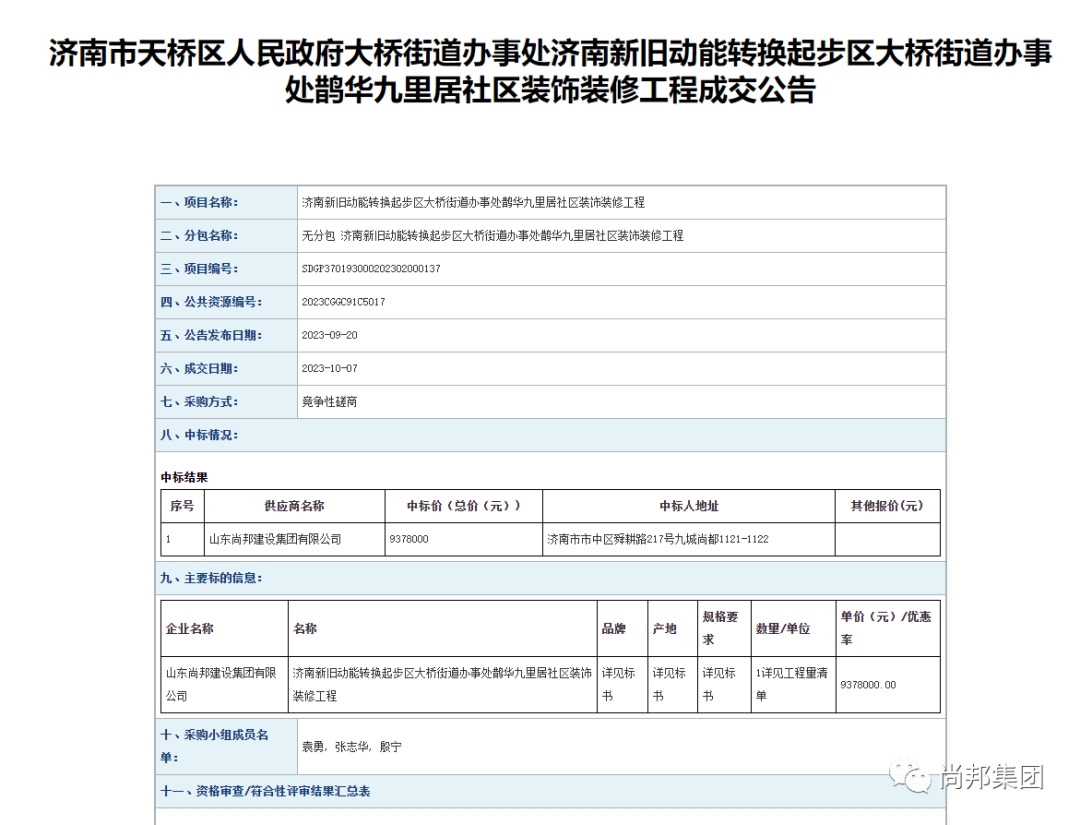Click the publish date 2023-09-20

pos(330,335)
